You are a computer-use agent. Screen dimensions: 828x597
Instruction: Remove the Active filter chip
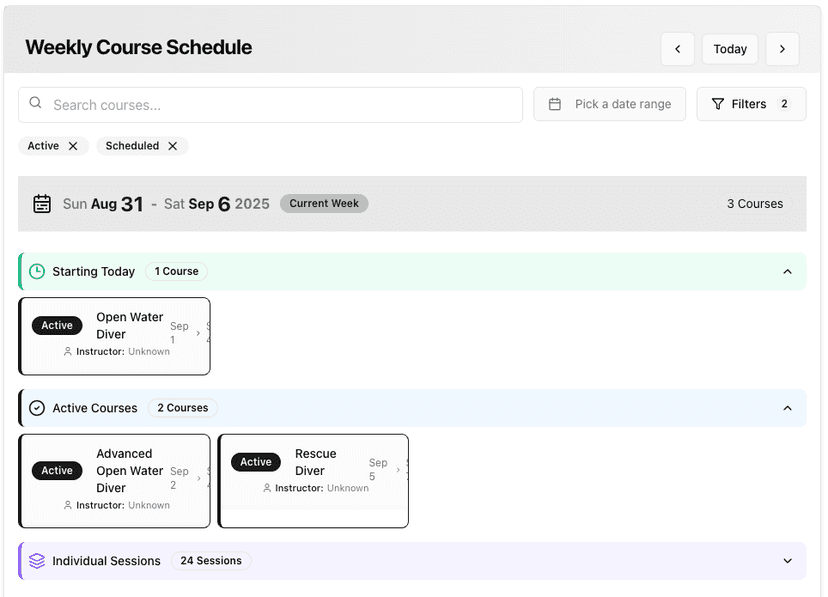(x=73, y=146)
